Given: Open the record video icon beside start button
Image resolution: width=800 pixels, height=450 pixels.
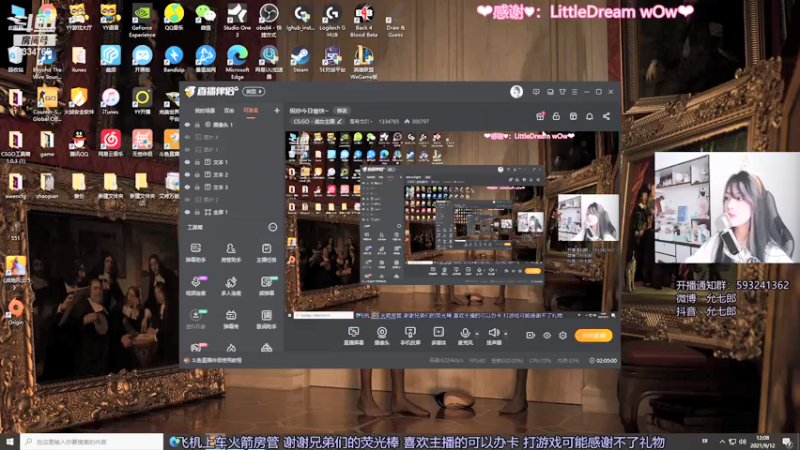Looking at the screenshot, I should coord(531,335).
